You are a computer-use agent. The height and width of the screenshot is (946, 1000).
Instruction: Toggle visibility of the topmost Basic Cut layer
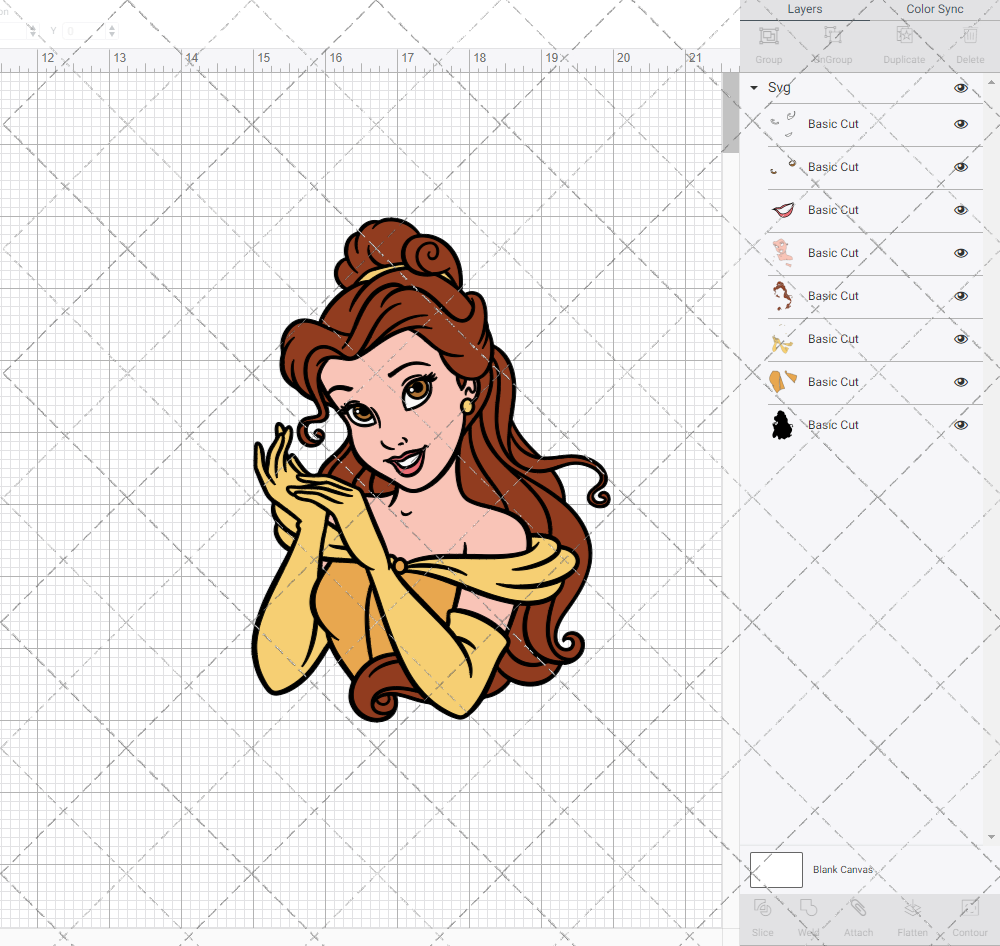click(x=960, y=124)
